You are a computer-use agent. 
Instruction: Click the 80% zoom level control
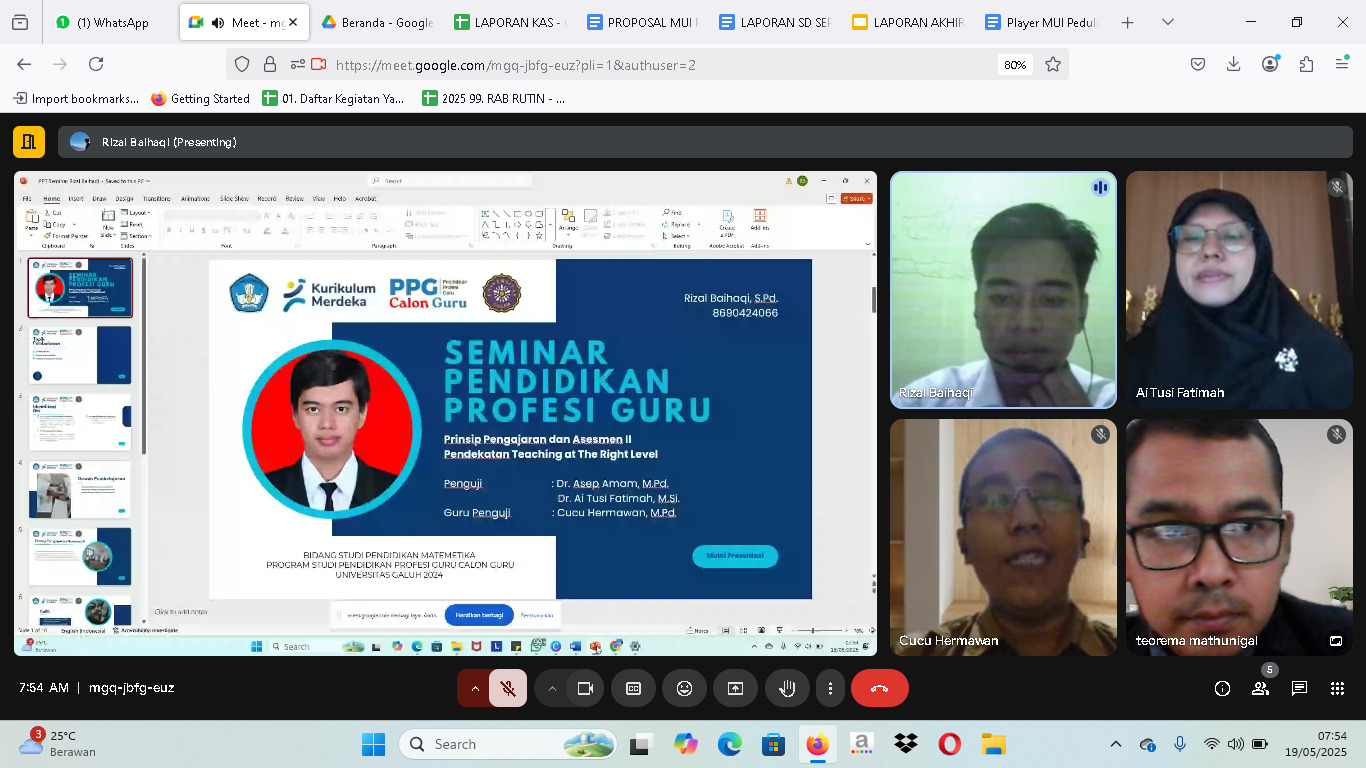pos(1013,63)
